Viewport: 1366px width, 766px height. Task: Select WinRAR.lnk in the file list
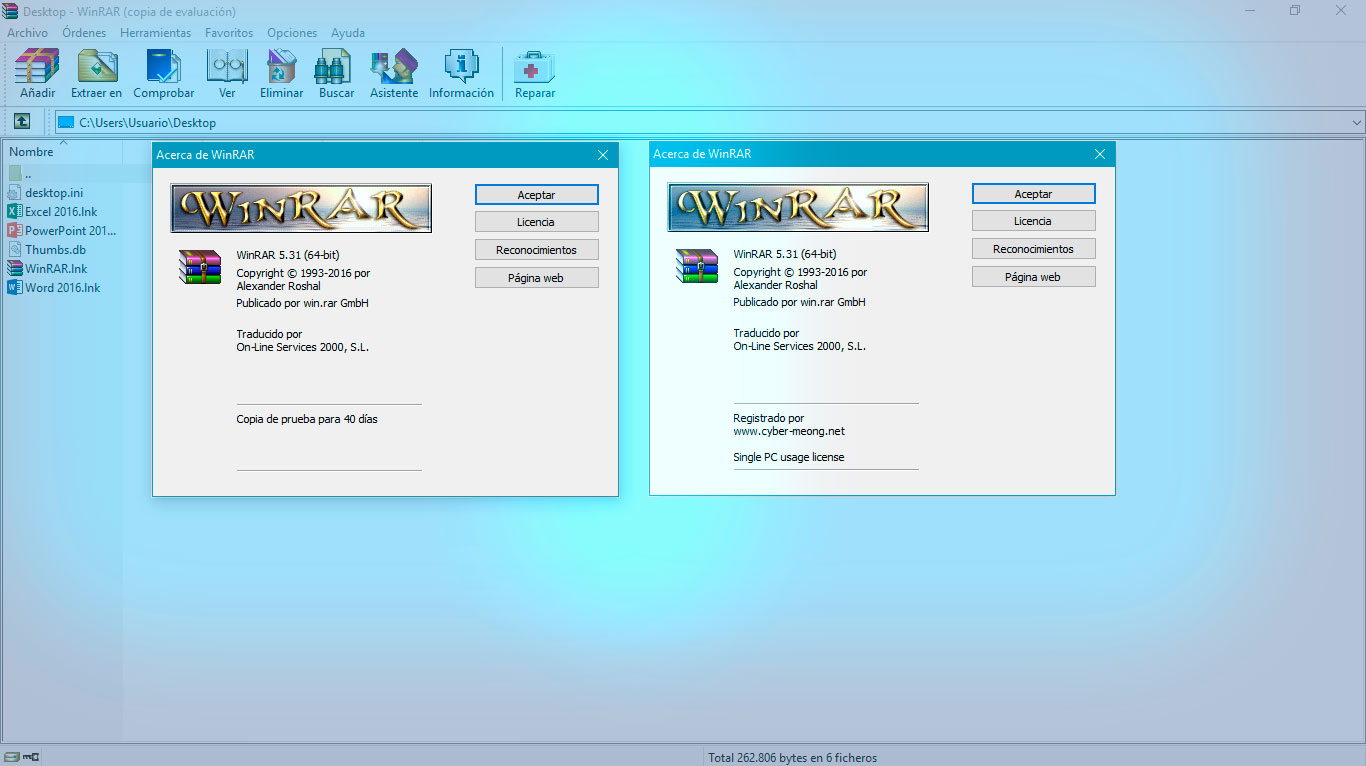[60, 268]
